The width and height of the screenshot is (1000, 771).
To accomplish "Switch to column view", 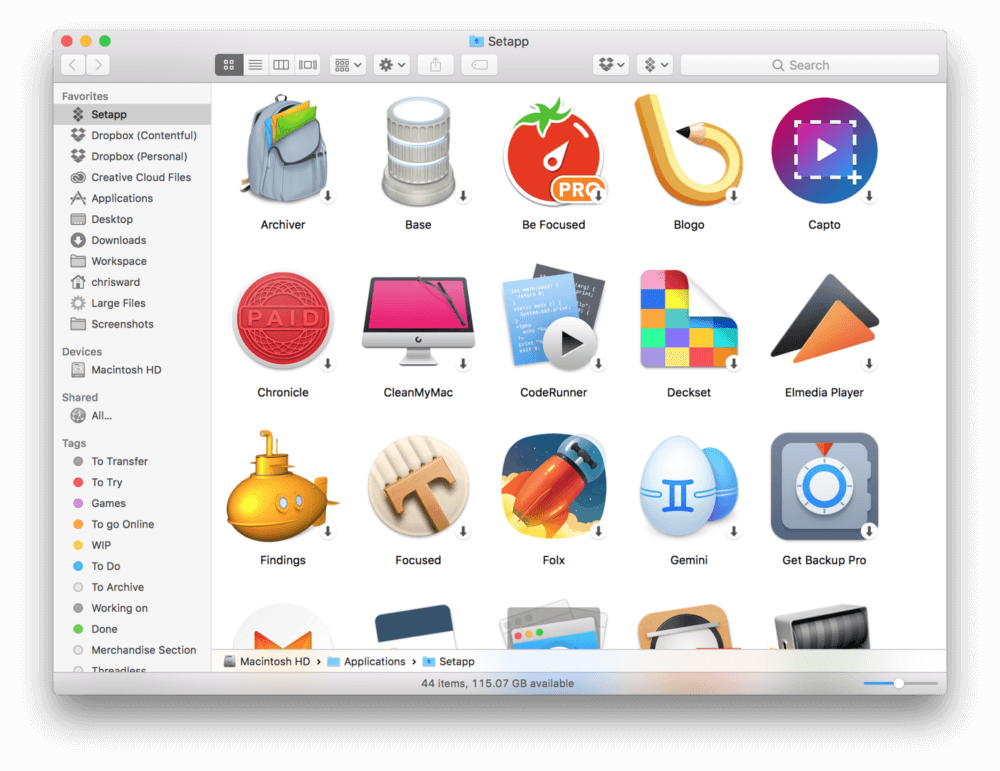I will pos(281,65).
